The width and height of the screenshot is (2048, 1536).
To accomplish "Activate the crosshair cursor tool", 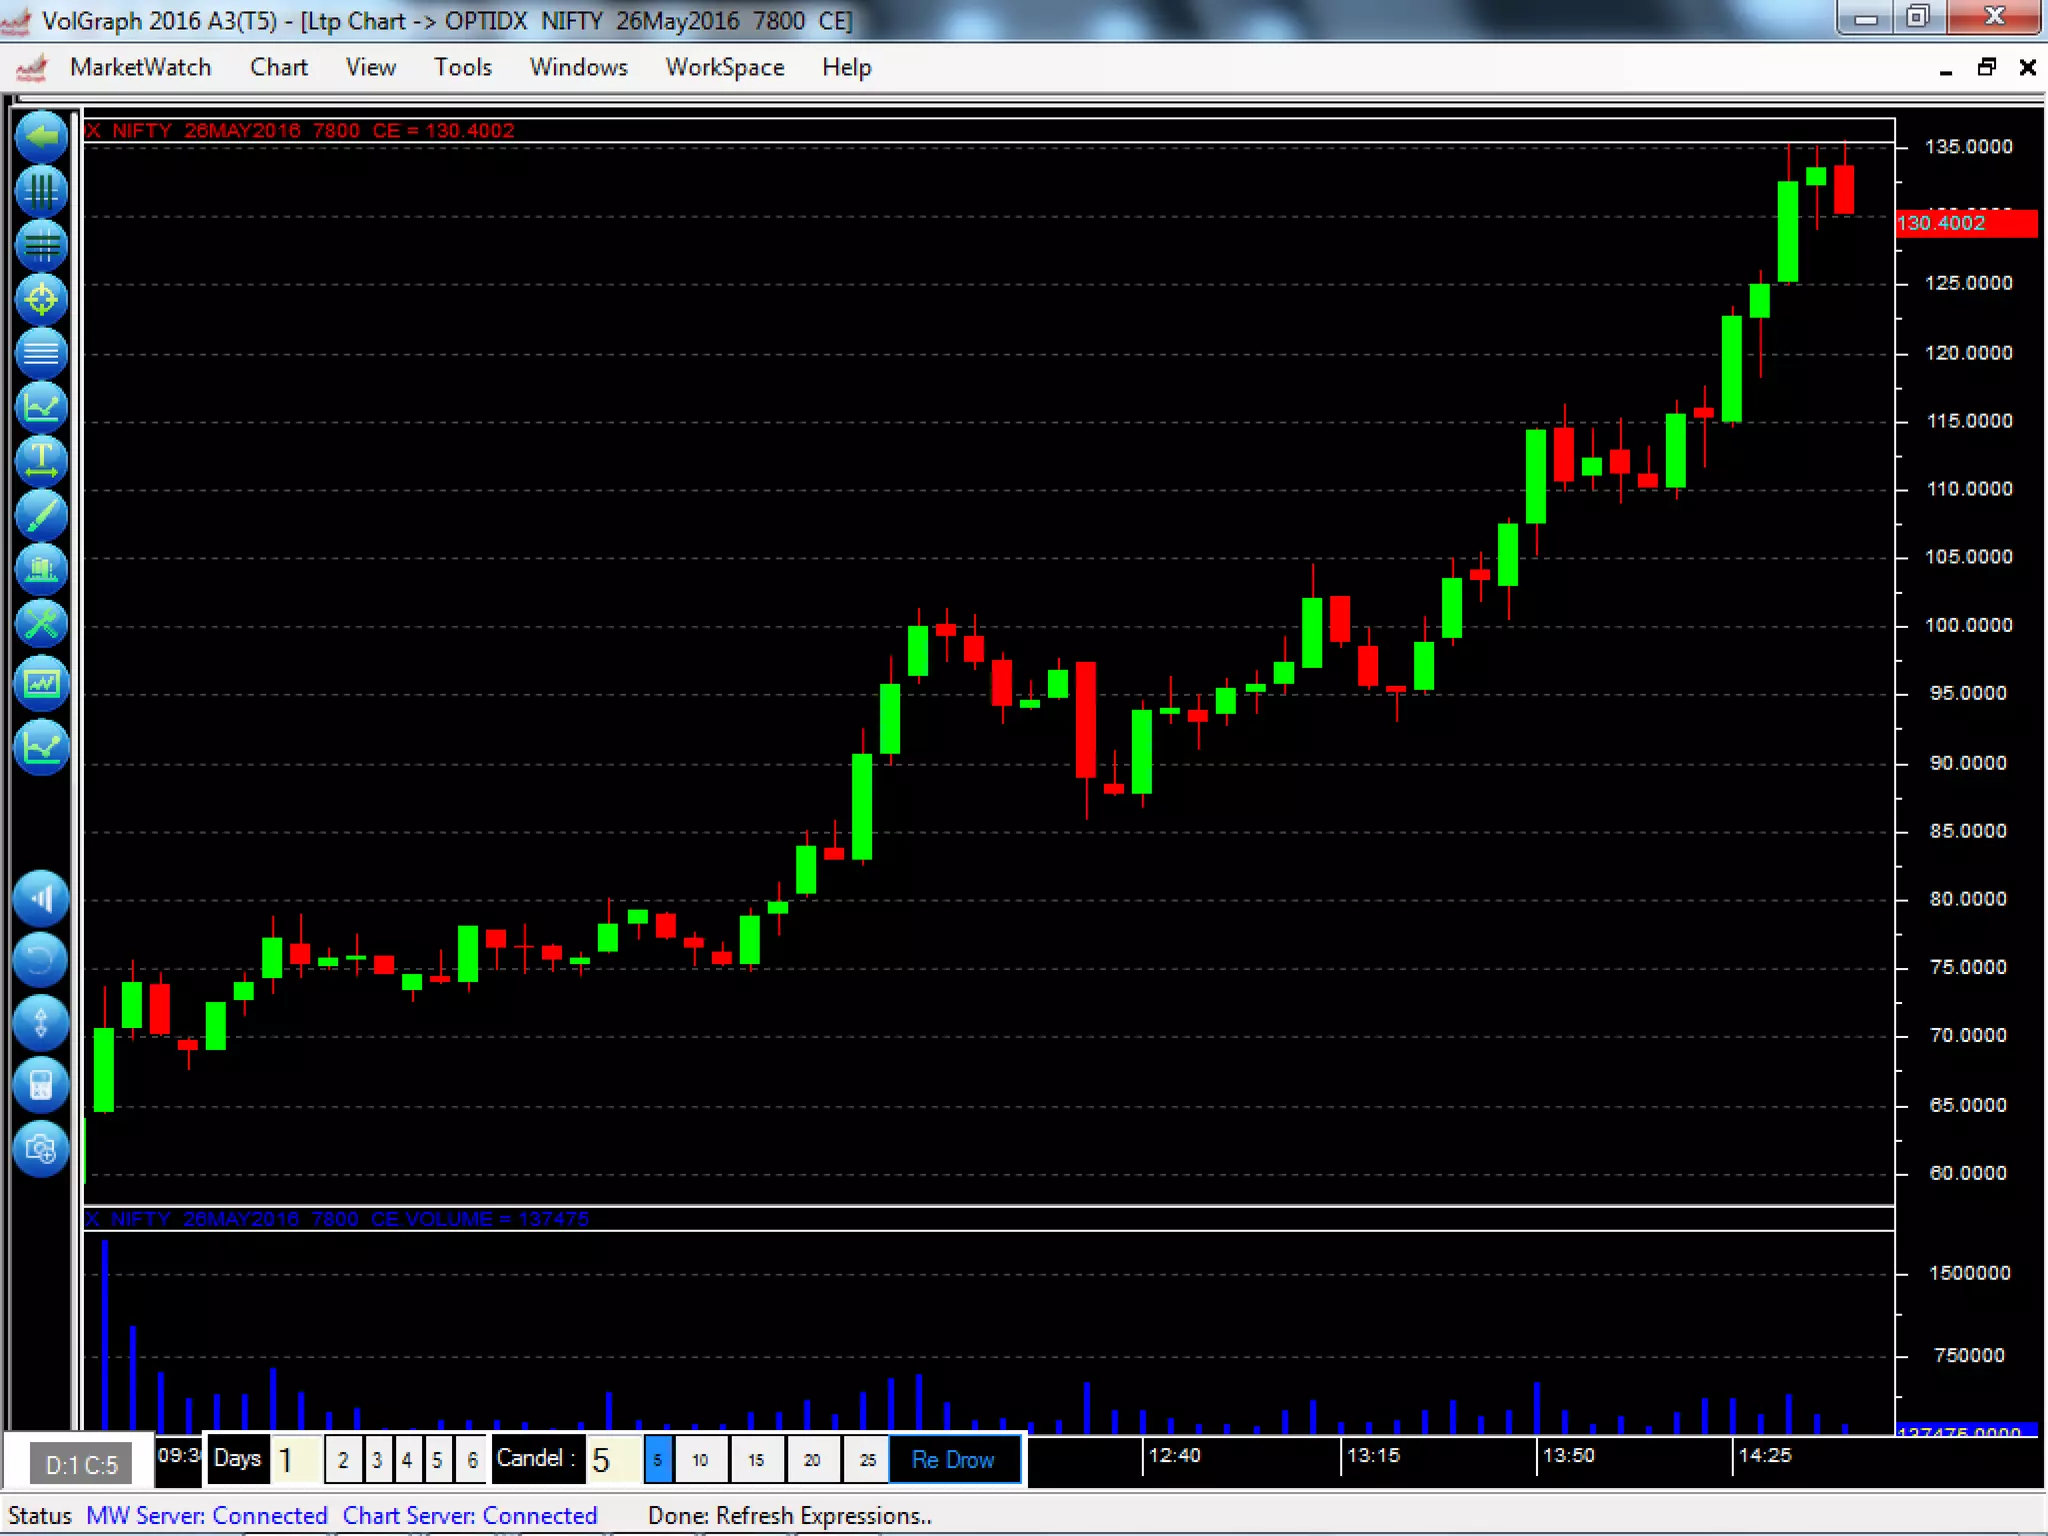I will click(x=41, y=299).
